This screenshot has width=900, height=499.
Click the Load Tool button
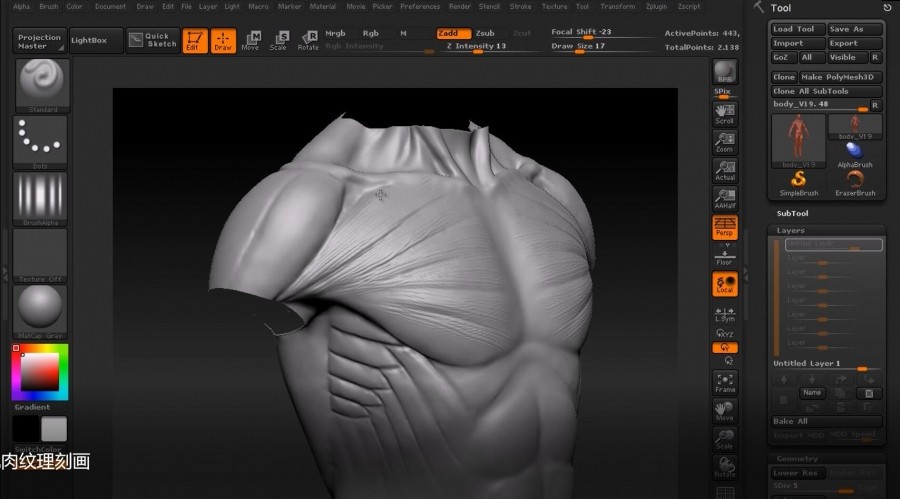coord(797,30)
